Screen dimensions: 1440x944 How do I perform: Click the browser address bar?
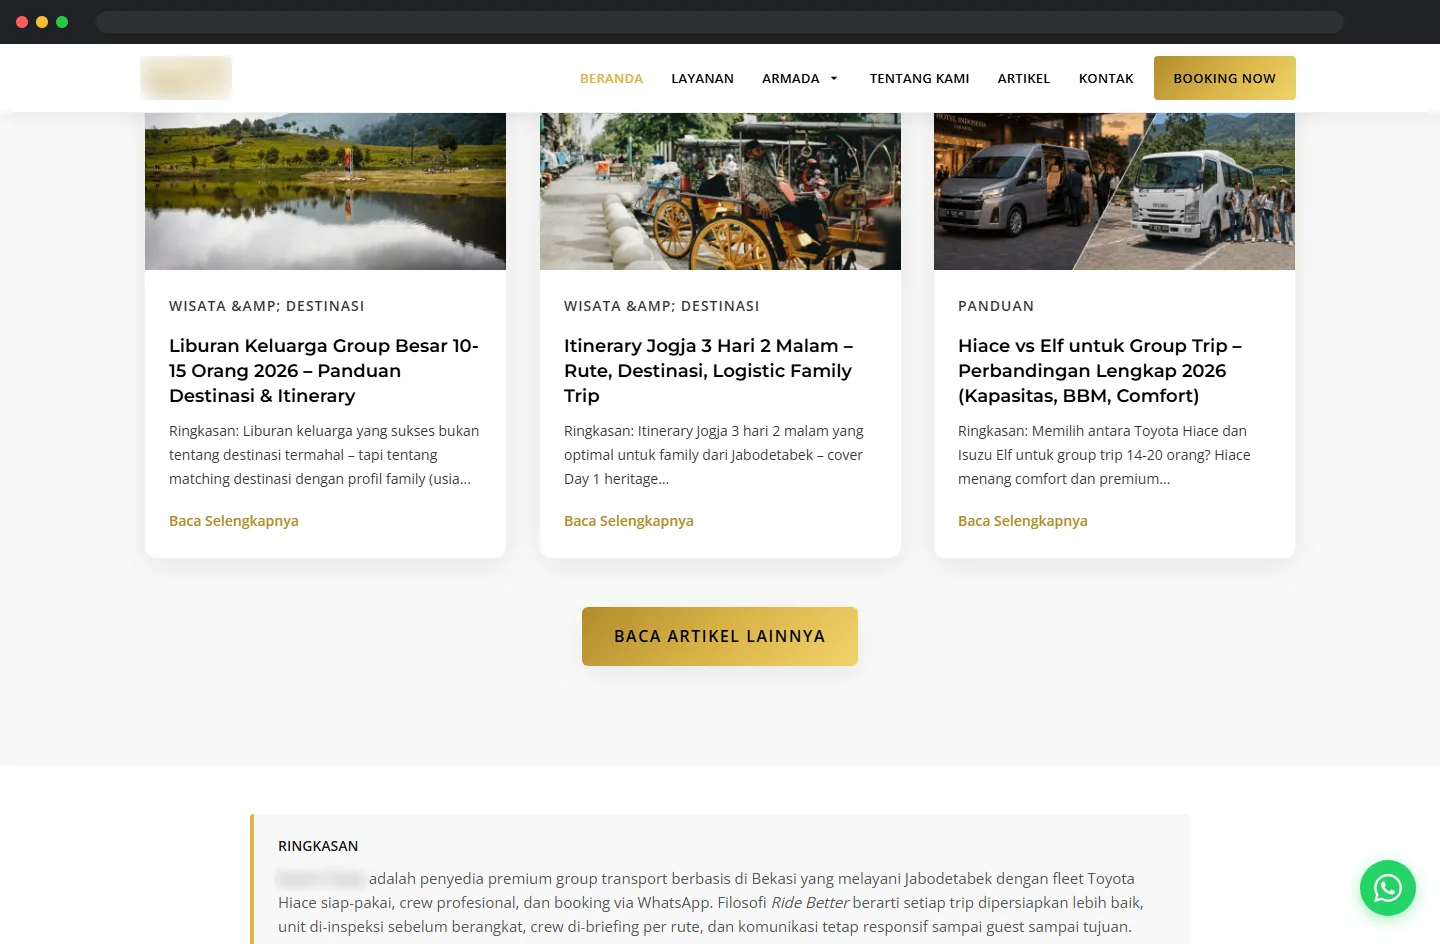coord(720,22)
